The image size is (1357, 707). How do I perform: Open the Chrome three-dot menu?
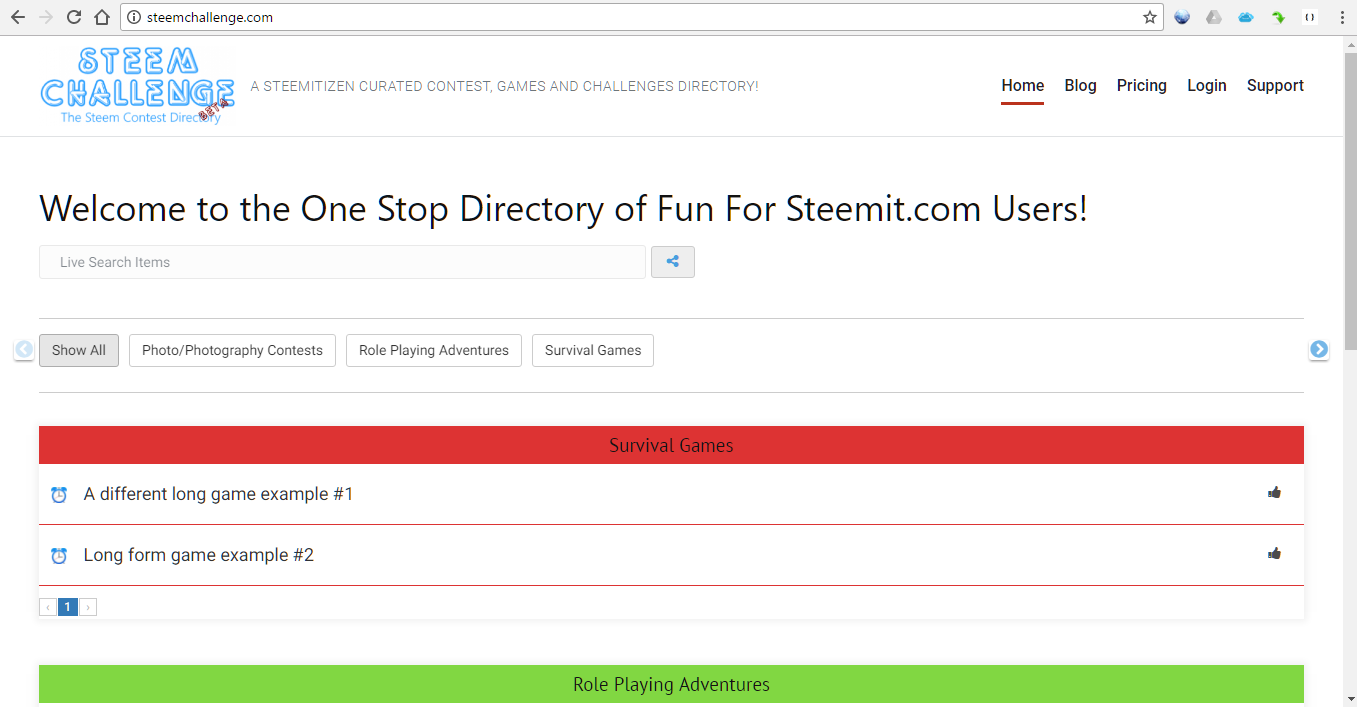point(1342,17)
